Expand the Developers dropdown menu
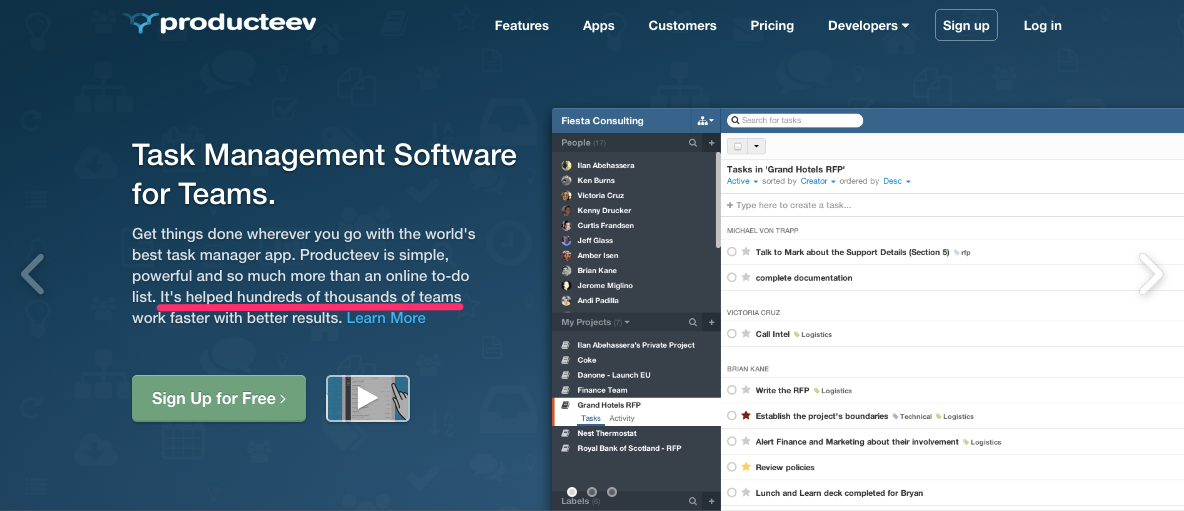The image size is (1184, 511). pos(868,26)
